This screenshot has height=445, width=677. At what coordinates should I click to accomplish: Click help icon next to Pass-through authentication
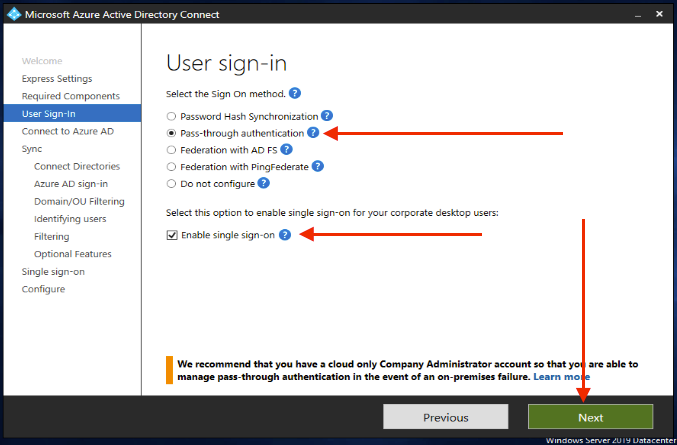(x=313, y=133)
